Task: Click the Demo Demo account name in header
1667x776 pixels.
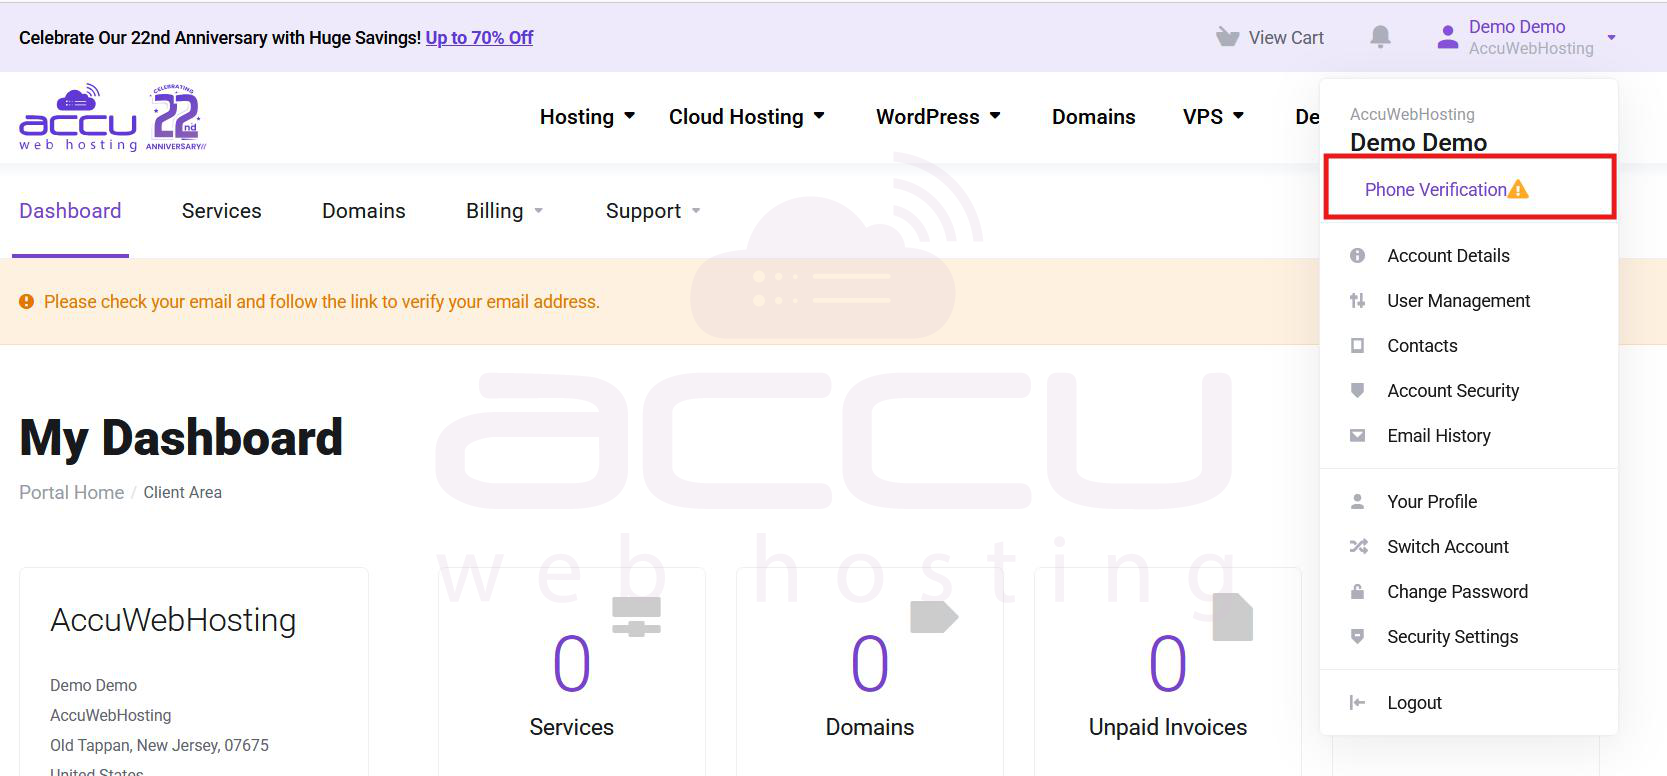Action: click(x=1517, y=27)
